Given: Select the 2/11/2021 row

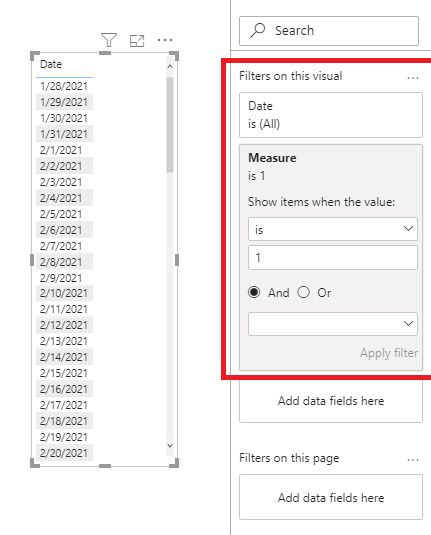Looking at the screenshot, I should [64, 309].
